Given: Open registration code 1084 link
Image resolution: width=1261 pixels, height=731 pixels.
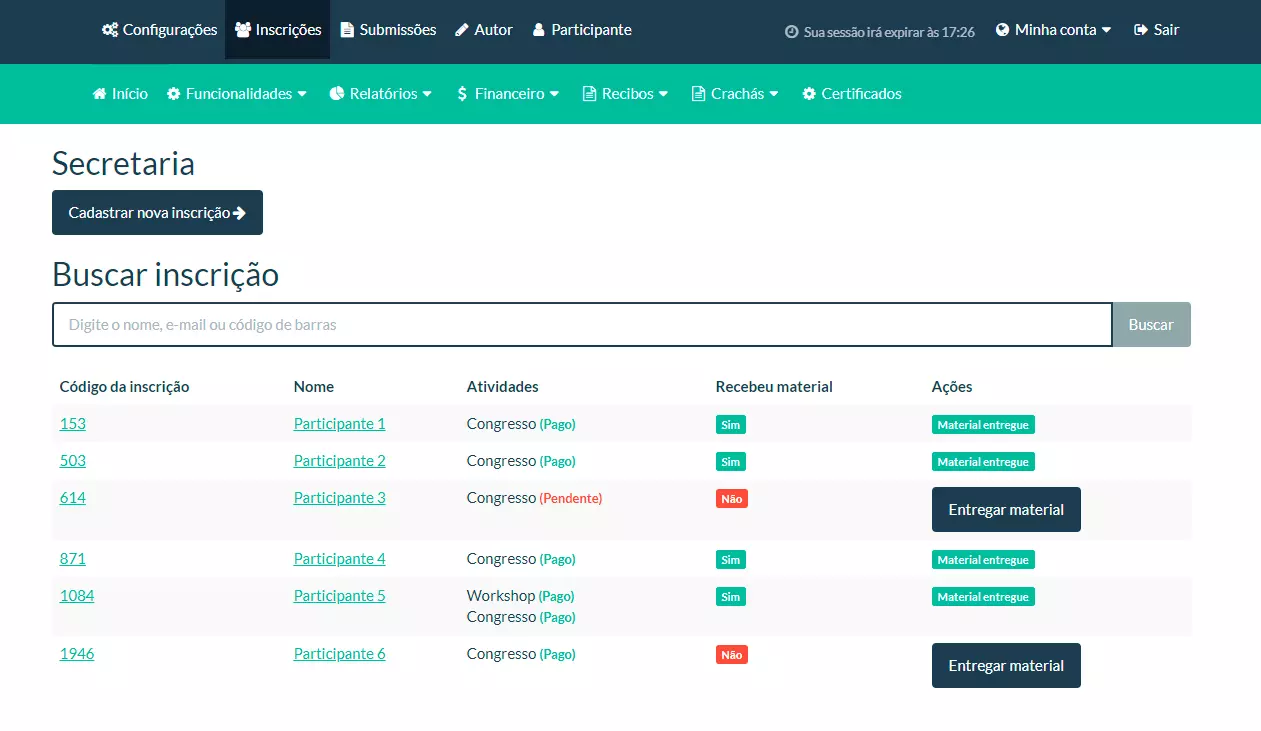Looking at the screenshot, I should click(x=76, y=596).
